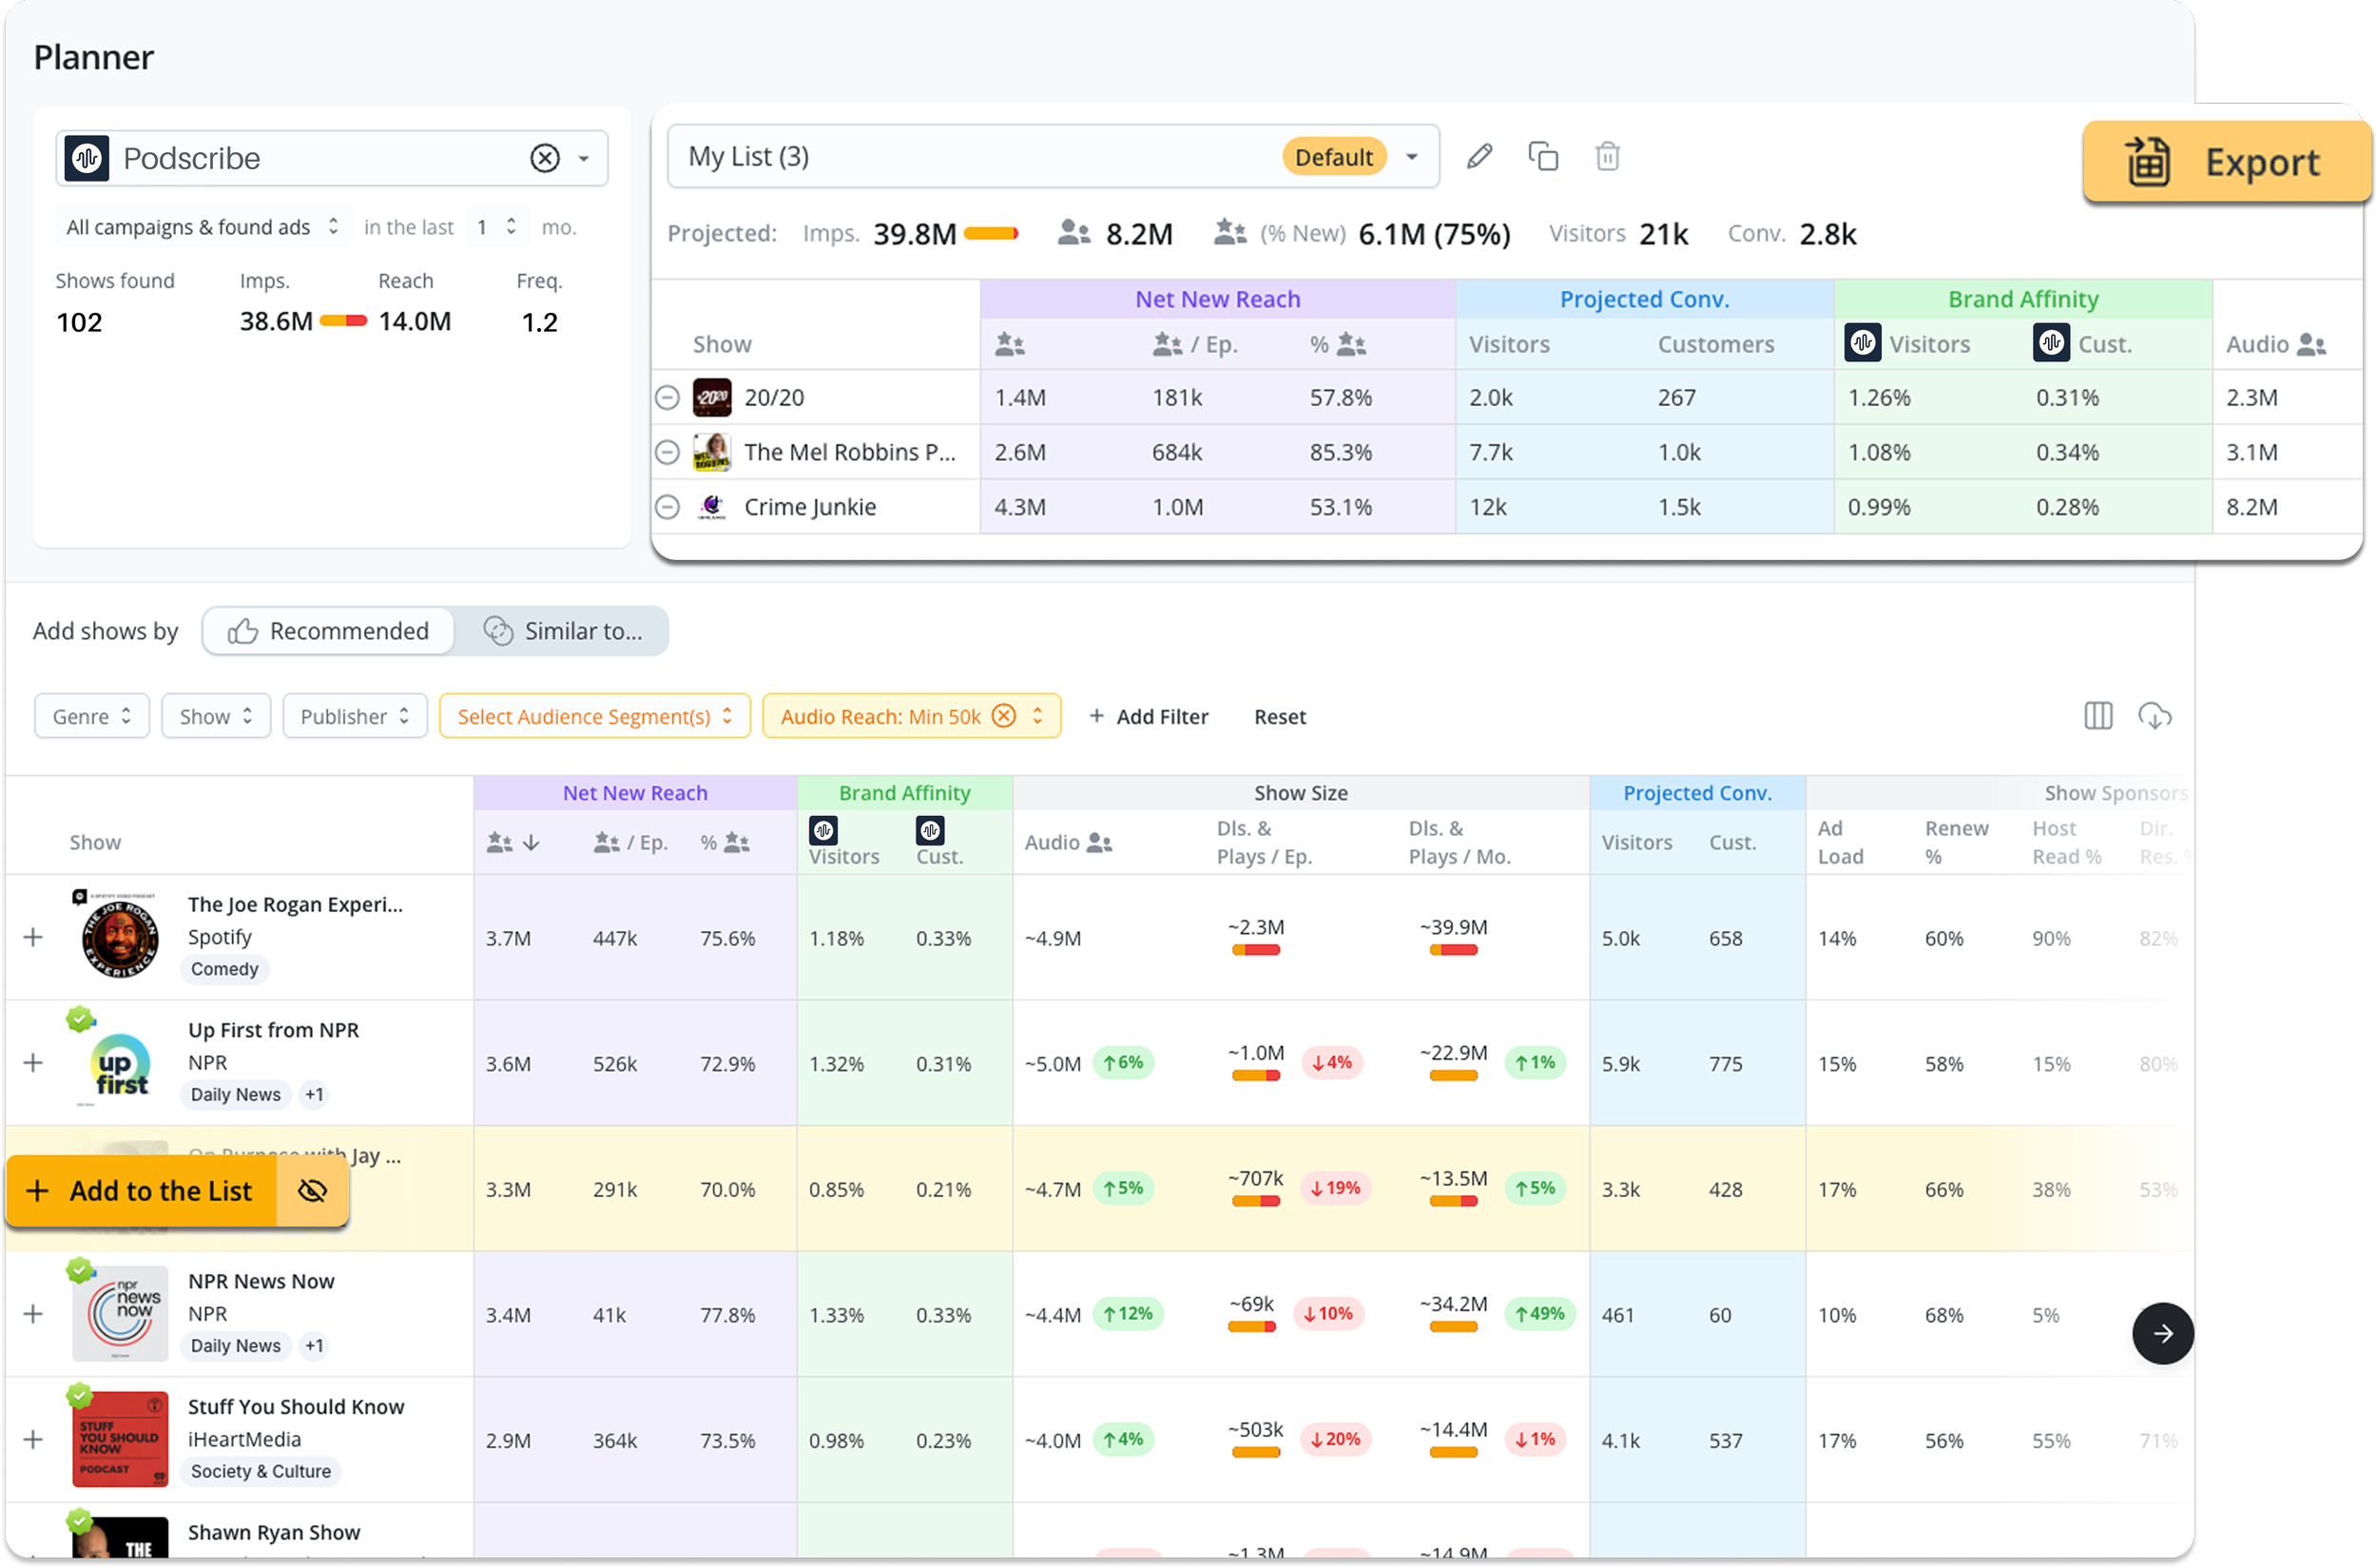Click the Joe Rogan Experience show thumbnail

pyautogui.click(x=120, y=937)
